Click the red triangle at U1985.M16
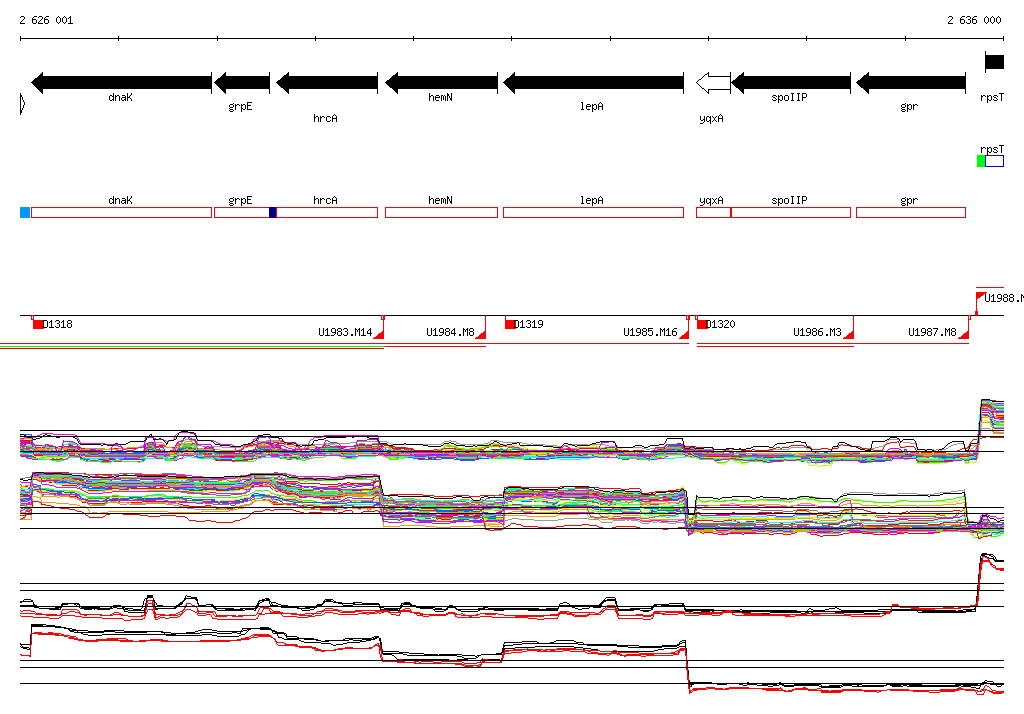The height and width of the screenshot is (714, 1024). coord(684,334)
